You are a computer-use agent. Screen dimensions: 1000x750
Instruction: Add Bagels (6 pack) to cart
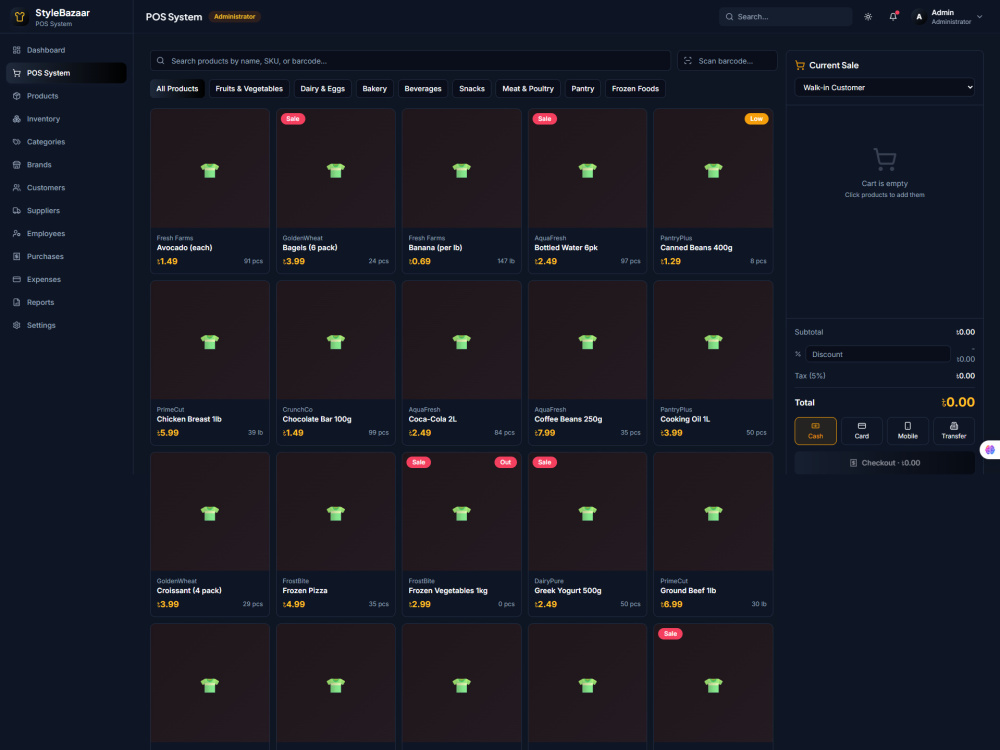click(335, 191)
